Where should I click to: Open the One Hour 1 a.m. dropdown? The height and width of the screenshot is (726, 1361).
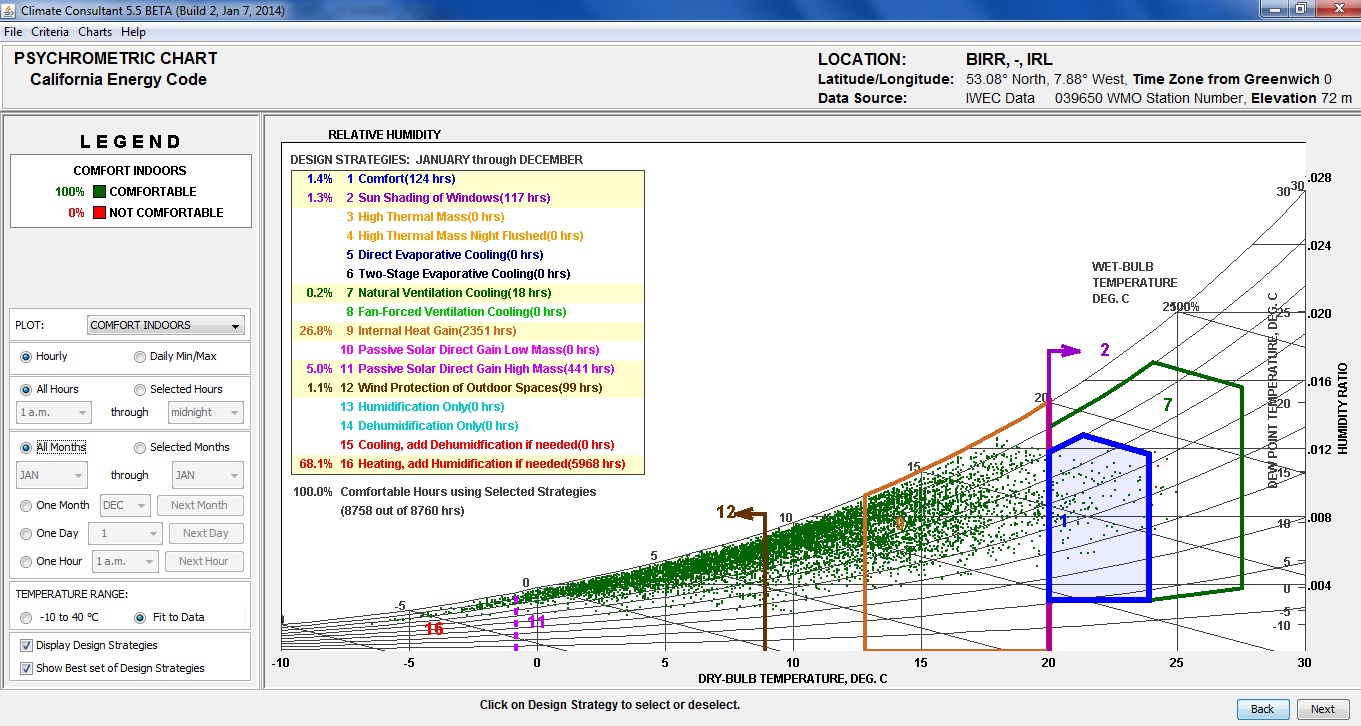point(125,562)
